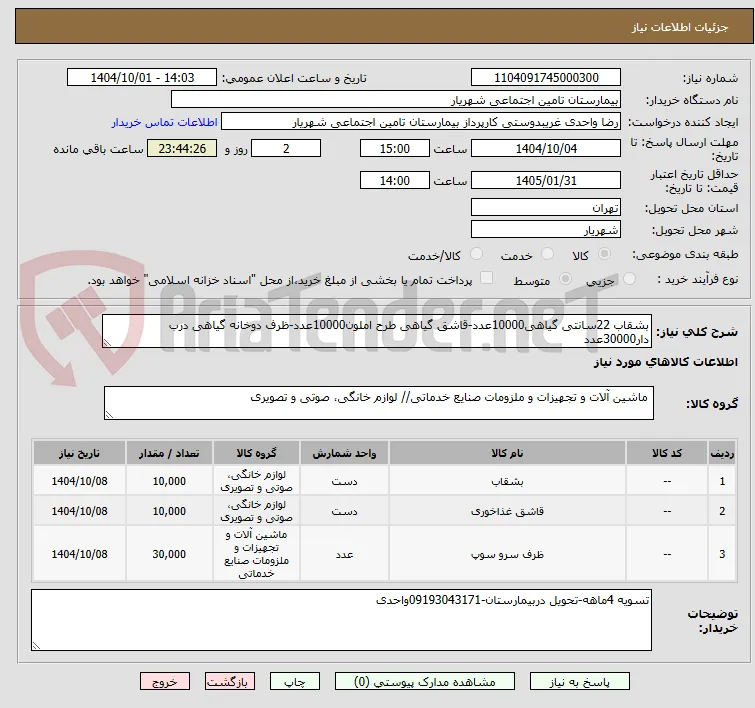This screenshot has height=708, width=755.
Task: Select the متوسط purchase type radio
Action: pos(565,278)
